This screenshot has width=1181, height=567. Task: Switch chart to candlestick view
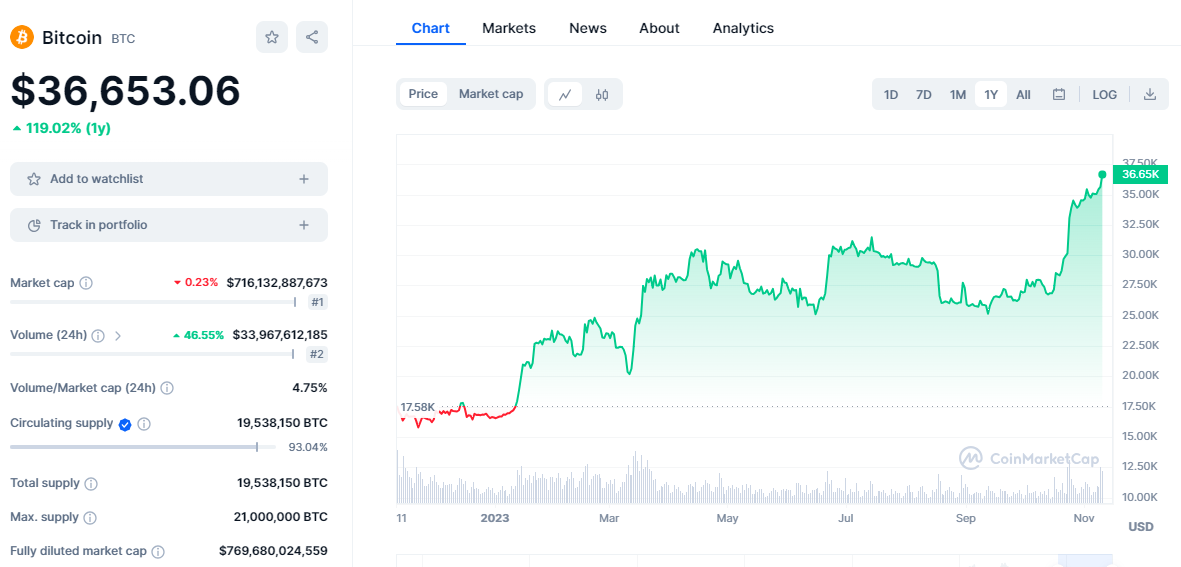click(x=601, y=94)
